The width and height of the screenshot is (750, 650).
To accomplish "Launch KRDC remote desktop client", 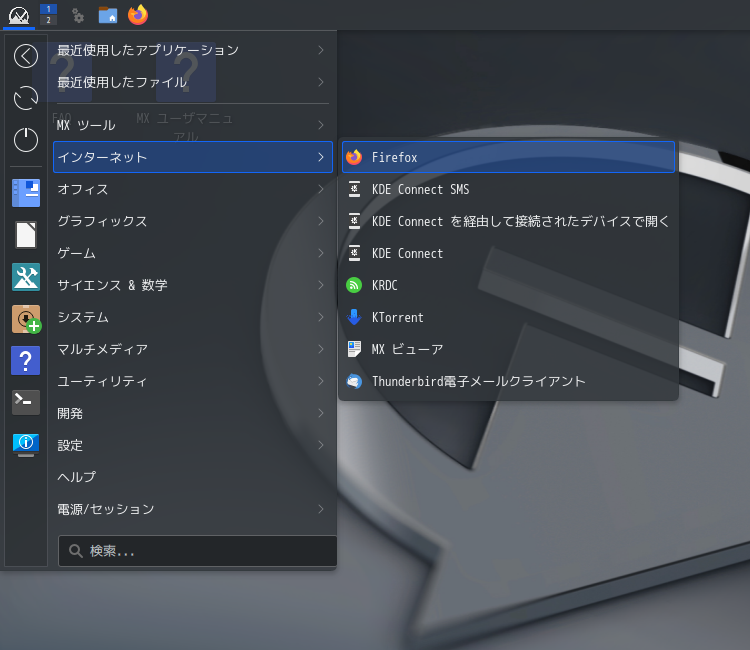I will (508, 285).
